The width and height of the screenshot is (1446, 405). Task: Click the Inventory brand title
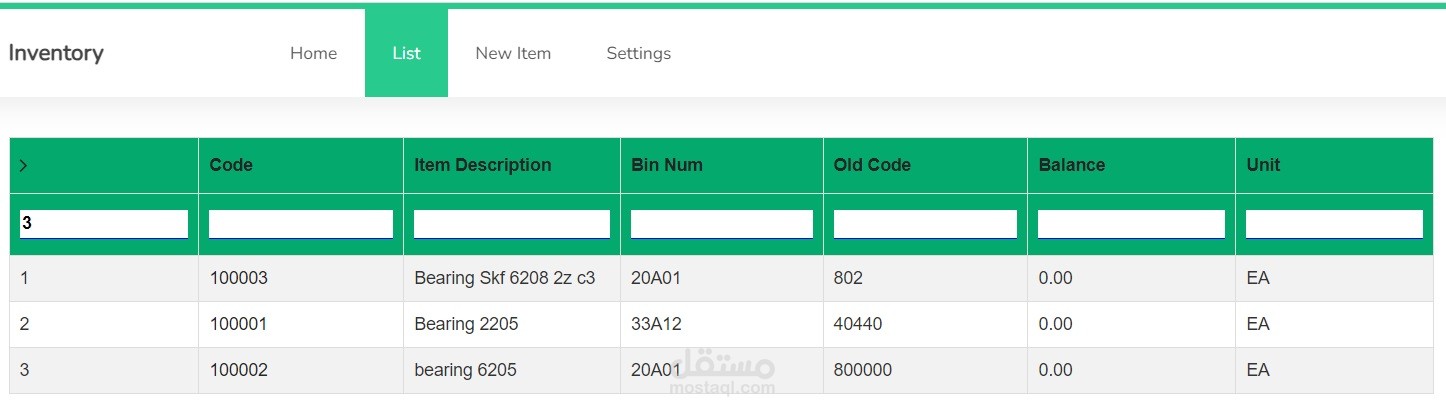tap(56, 53)
